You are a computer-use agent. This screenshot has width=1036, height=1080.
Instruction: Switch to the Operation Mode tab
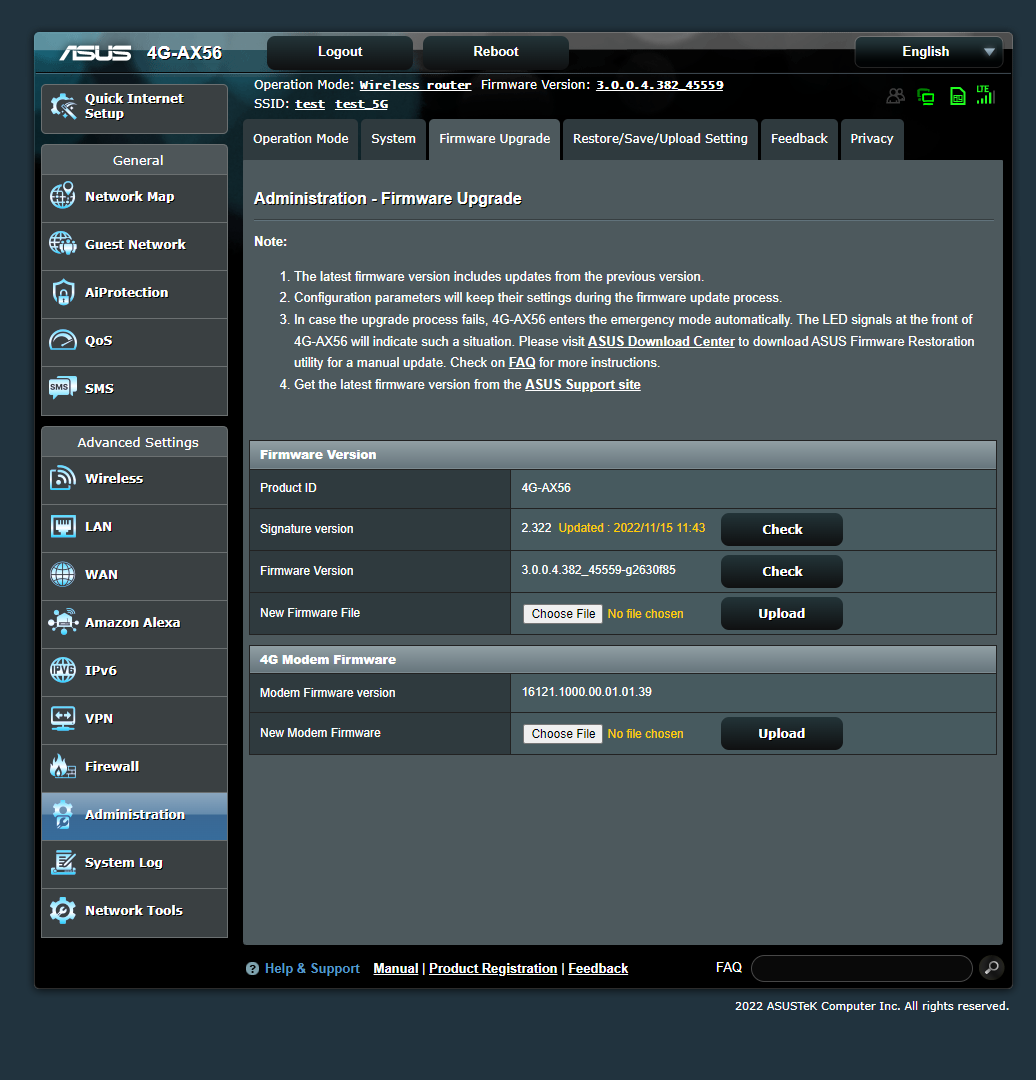point(300,139)
